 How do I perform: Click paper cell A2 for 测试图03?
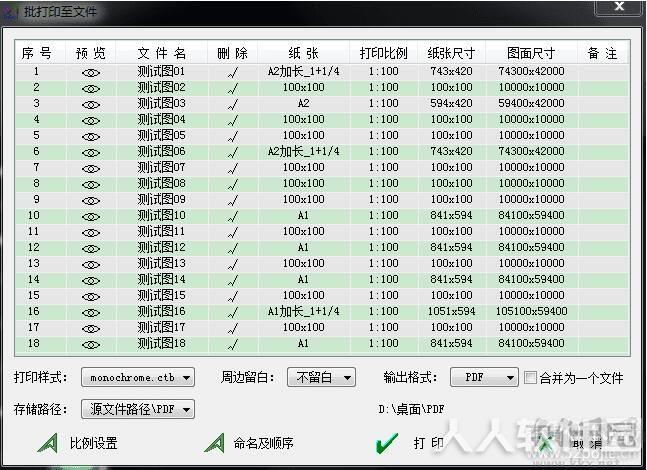[x=303, y=103]
